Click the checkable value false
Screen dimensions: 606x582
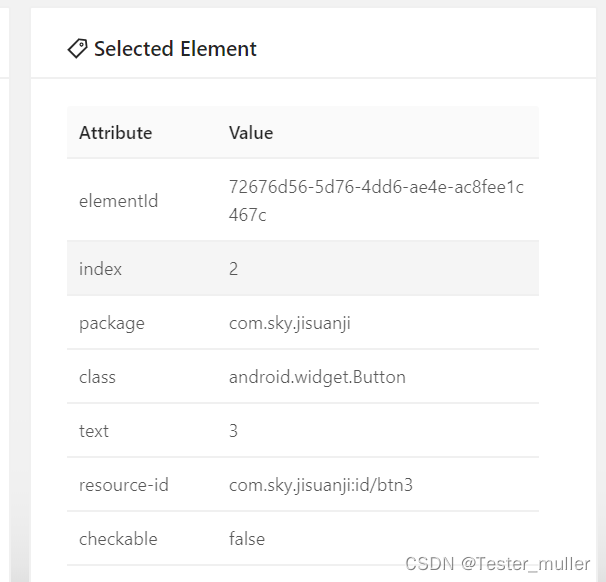pyautogui.click(x=247, y=539)
